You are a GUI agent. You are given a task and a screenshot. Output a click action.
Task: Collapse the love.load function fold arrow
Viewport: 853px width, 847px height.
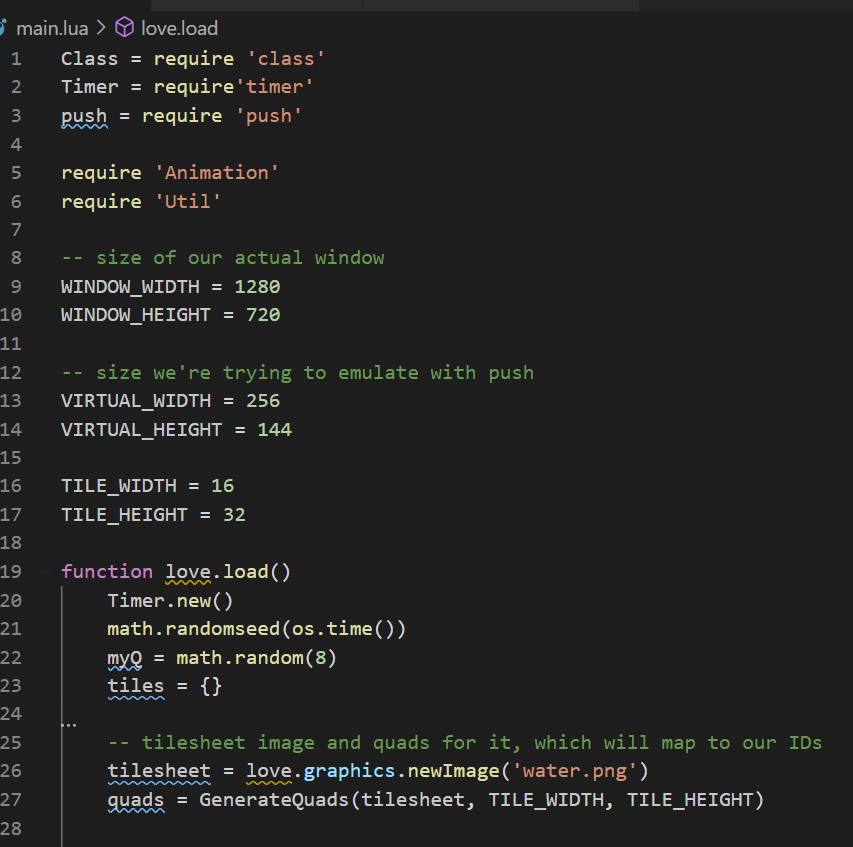tap(45, 571)
